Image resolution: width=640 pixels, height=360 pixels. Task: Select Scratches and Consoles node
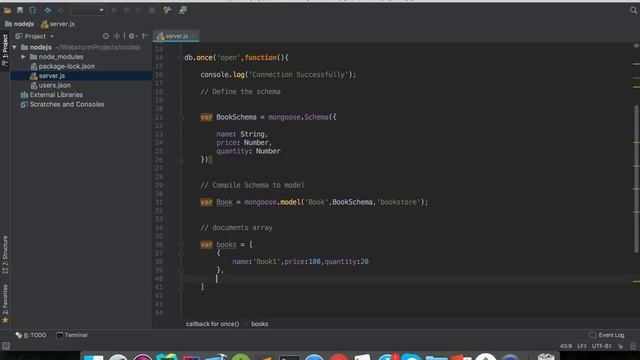(62, 104)
